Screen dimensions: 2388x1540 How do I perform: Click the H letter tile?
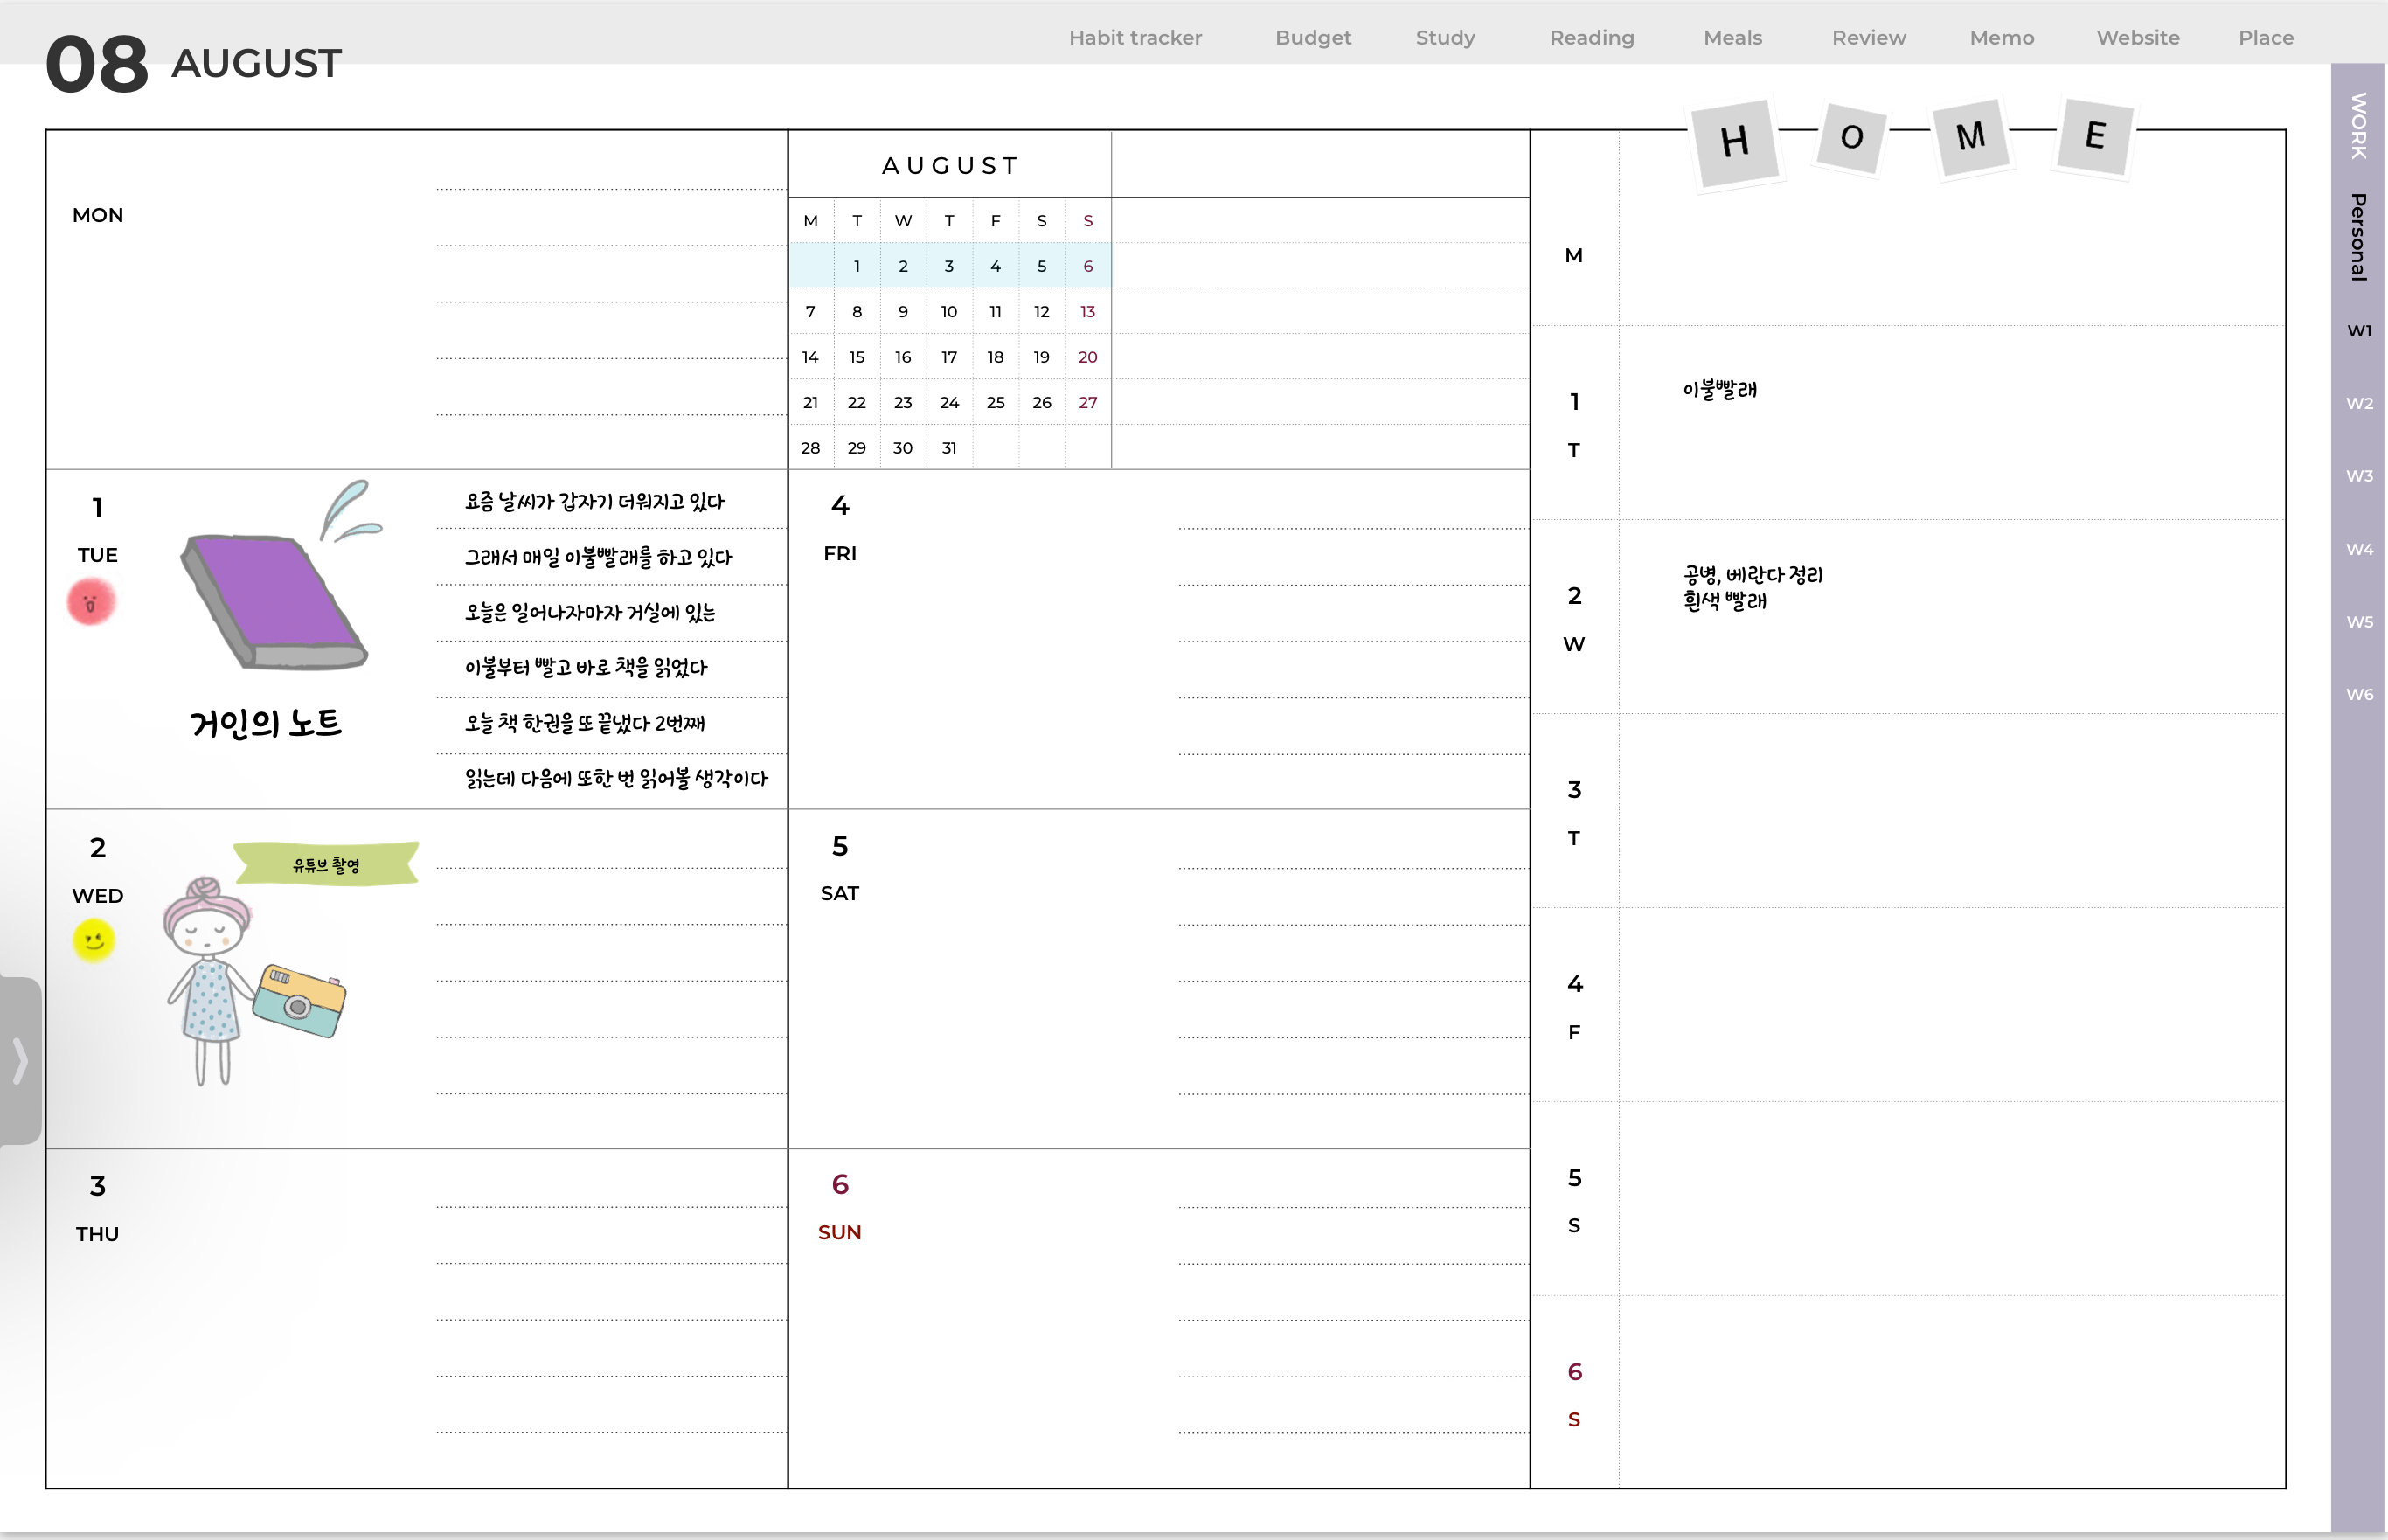click(x=1735, y=142)
